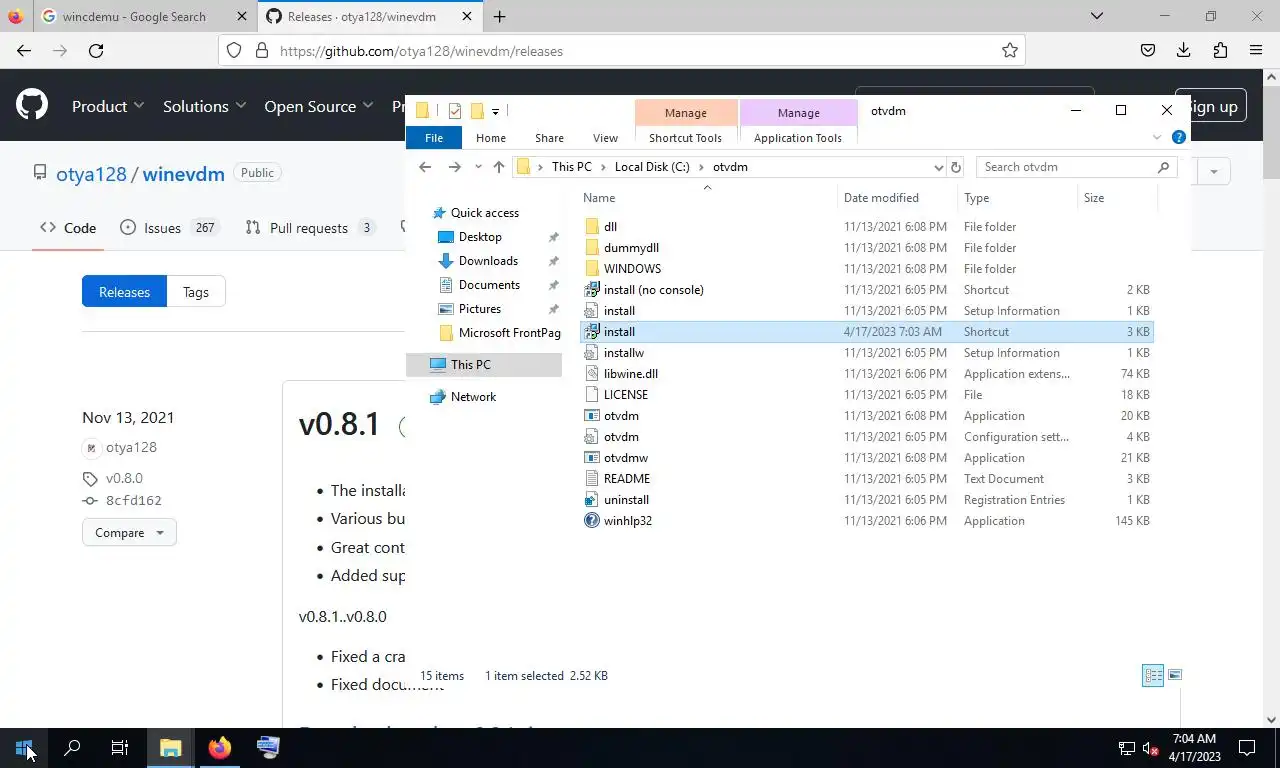Click the GitHub logo in the browser page
This screenshot has height=768, width=1280.
[x=32, y=105]
